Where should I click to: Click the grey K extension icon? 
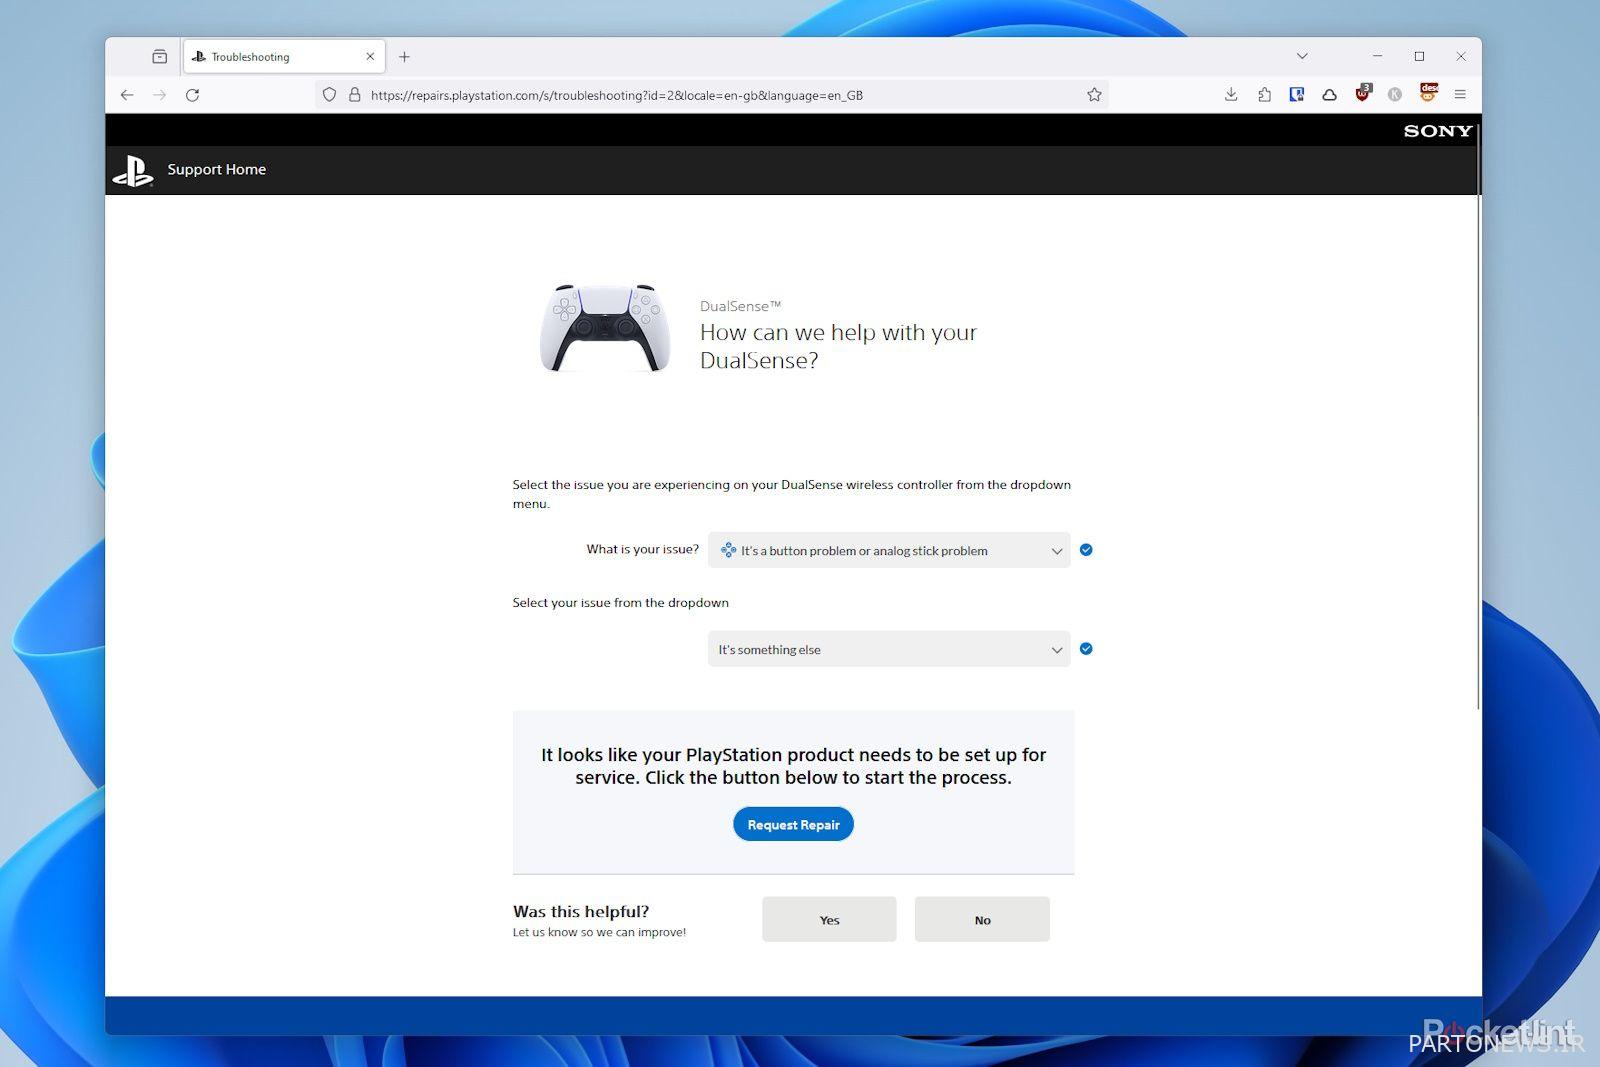point(1395,95)
